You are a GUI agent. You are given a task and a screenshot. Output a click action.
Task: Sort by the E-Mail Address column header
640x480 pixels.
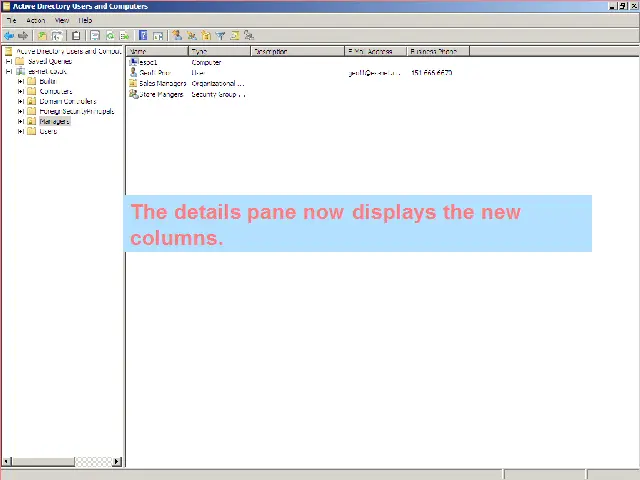pos(376,51)
